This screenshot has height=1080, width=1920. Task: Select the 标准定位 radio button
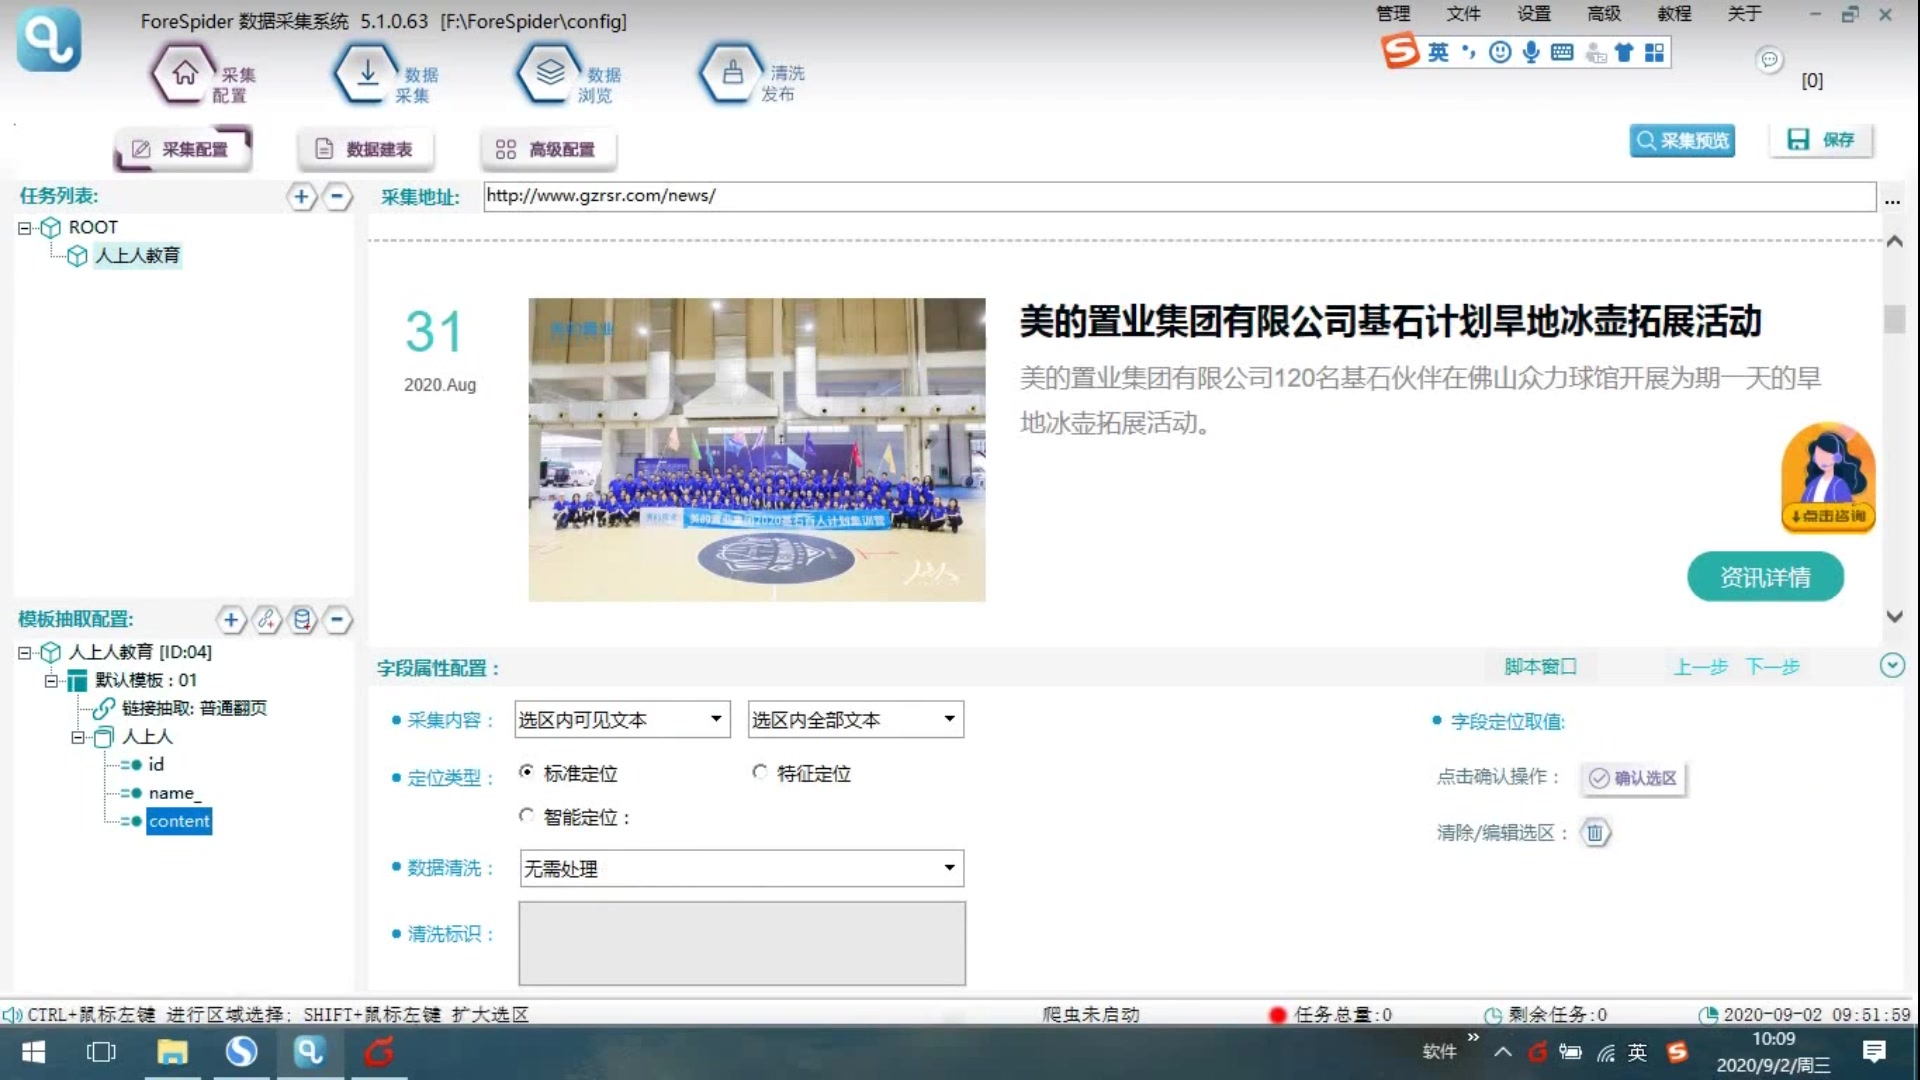pyautogui.click(x=526, y=772)
